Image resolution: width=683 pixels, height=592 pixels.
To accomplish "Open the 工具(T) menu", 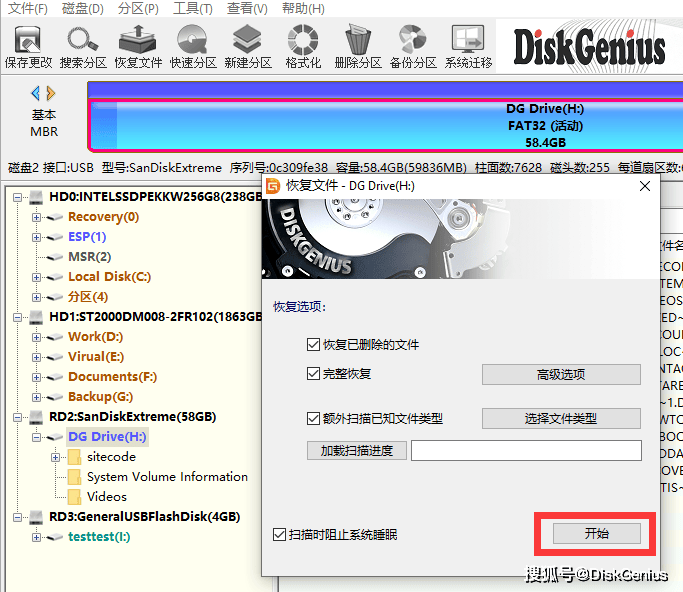I will tap(191, 9).
